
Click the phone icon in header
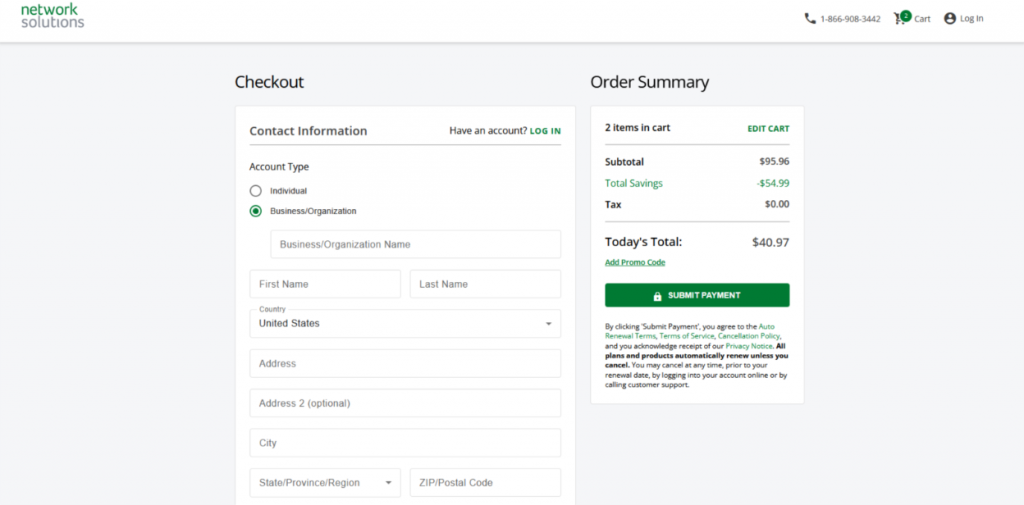[810, 18]
